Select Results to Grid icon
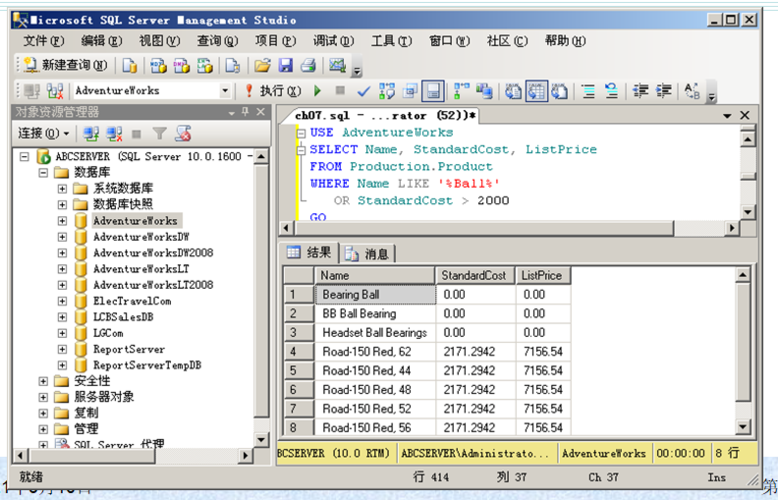 pos(536,91)
